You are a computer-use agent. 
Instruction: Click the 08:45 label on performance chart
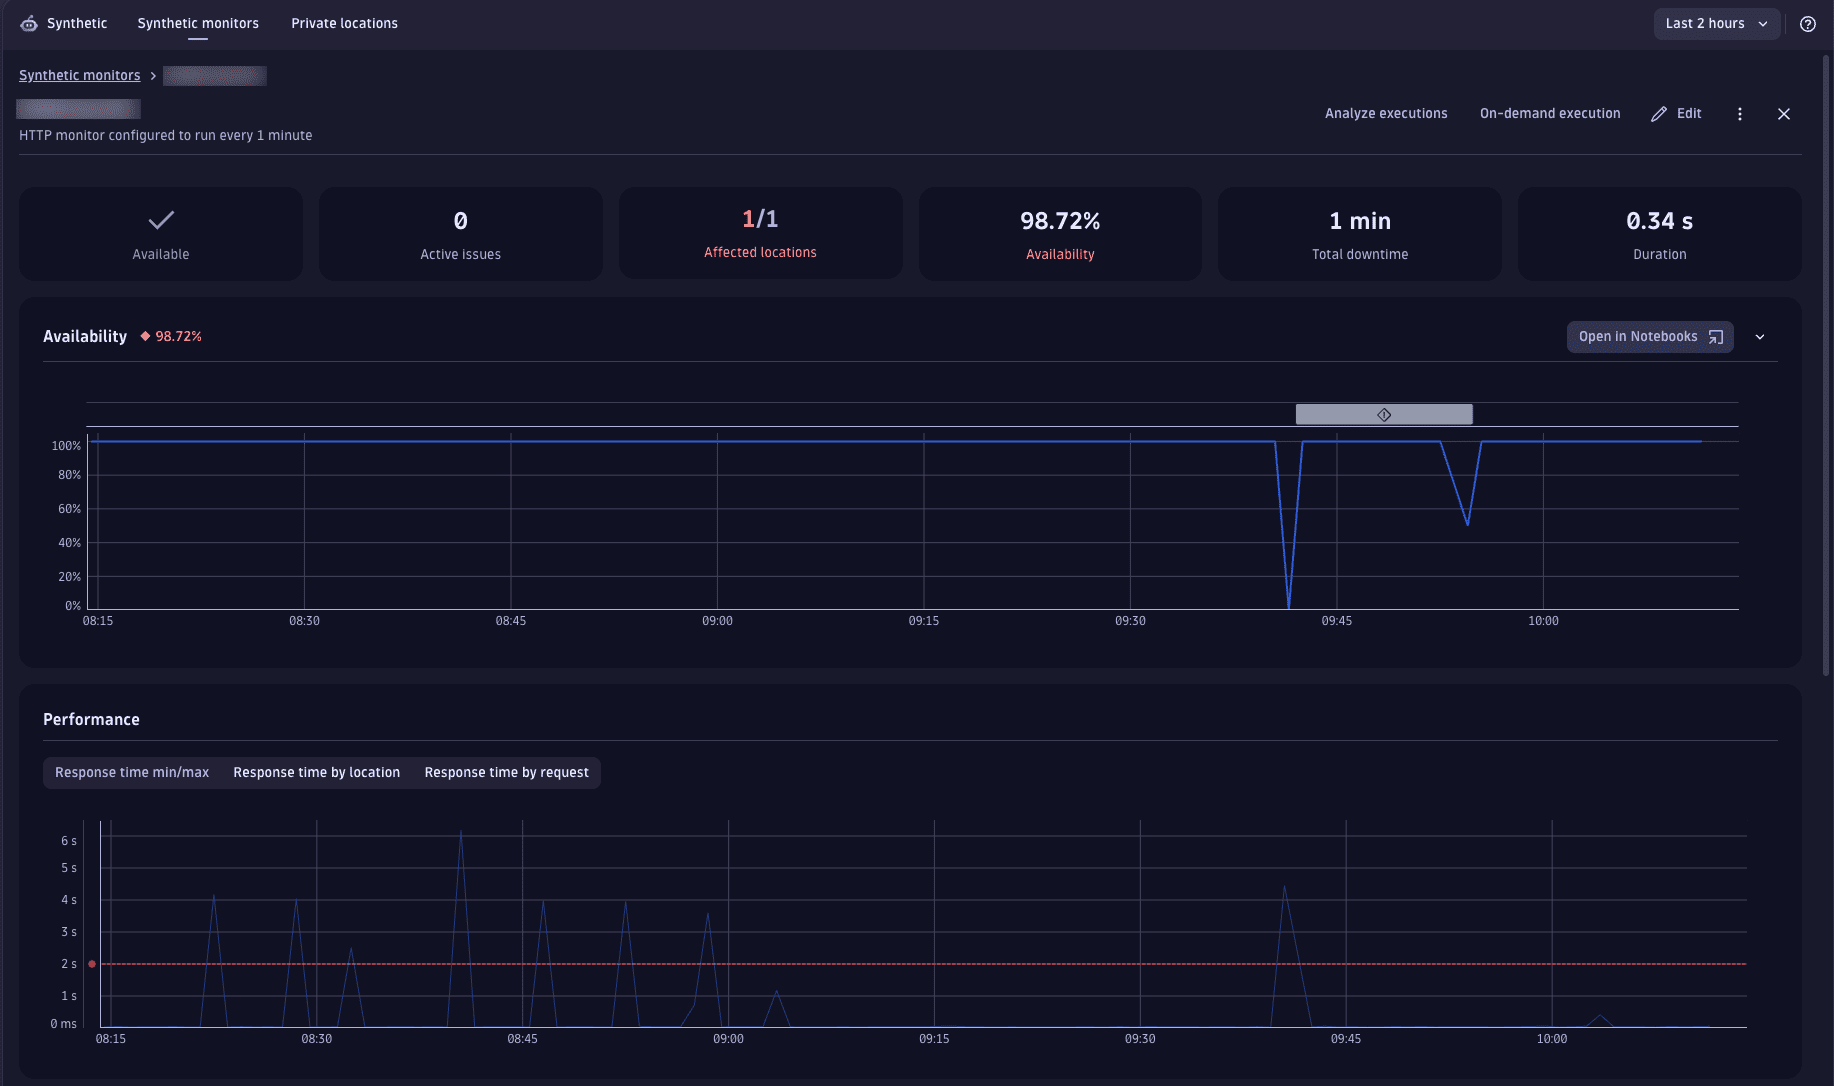[x=523, y=1039]
